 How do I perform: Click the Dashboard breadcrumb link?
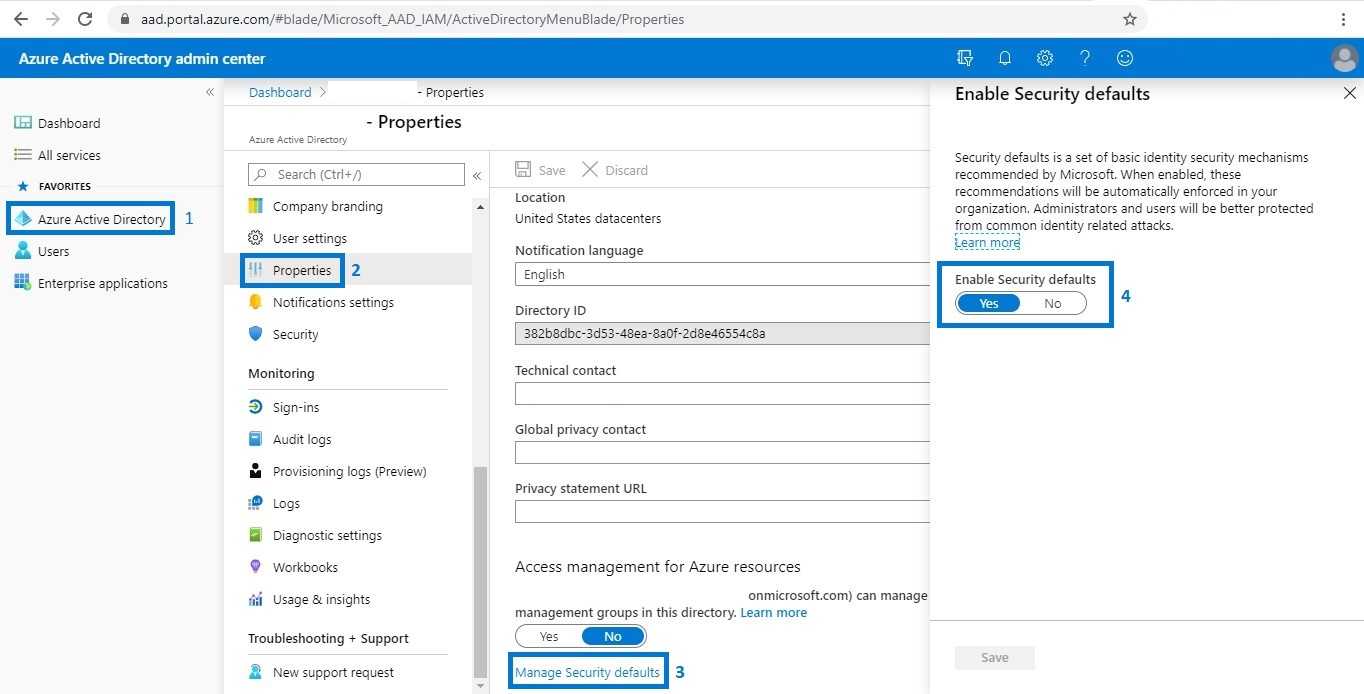[280, 92]
